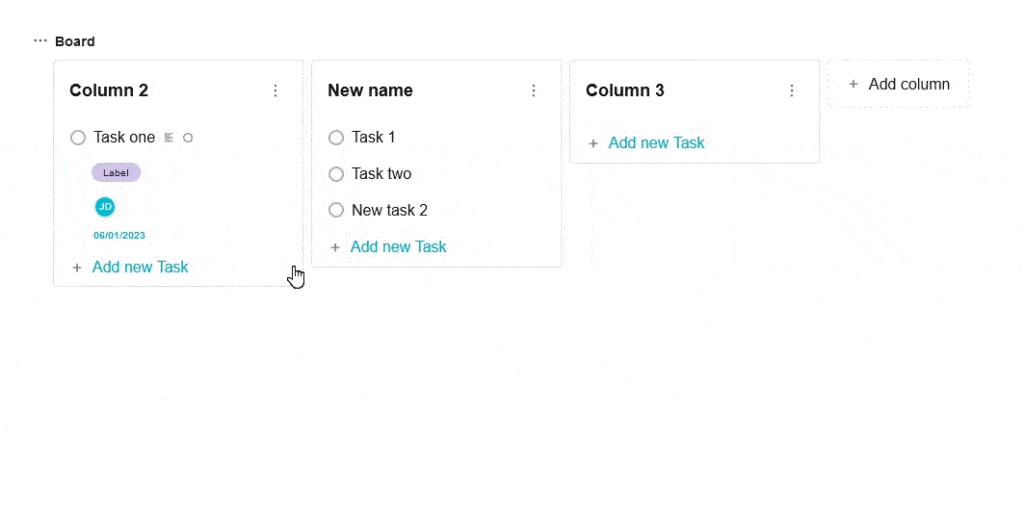Viewport: 1024px width, 512px height.
Task: Click plus icon under New task 2
Action: tap(335, 248)
